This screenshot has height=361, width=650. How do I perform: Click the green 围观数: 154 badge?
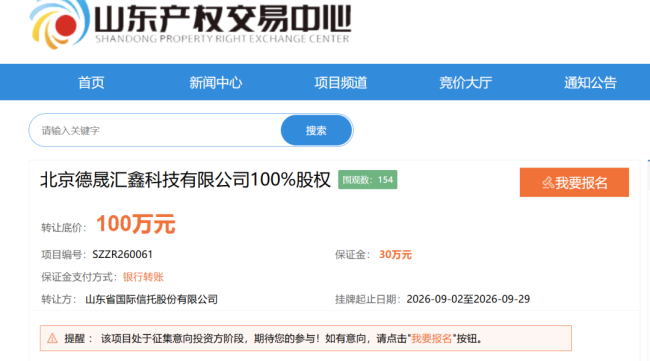(368, 179)
